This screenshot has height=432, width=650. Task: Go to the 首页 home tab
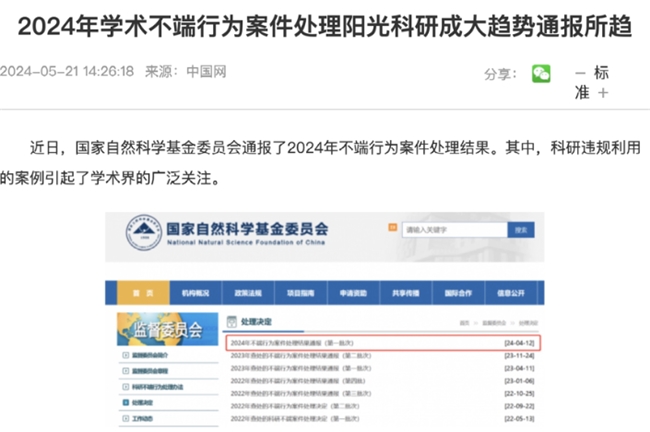[142, 293]
